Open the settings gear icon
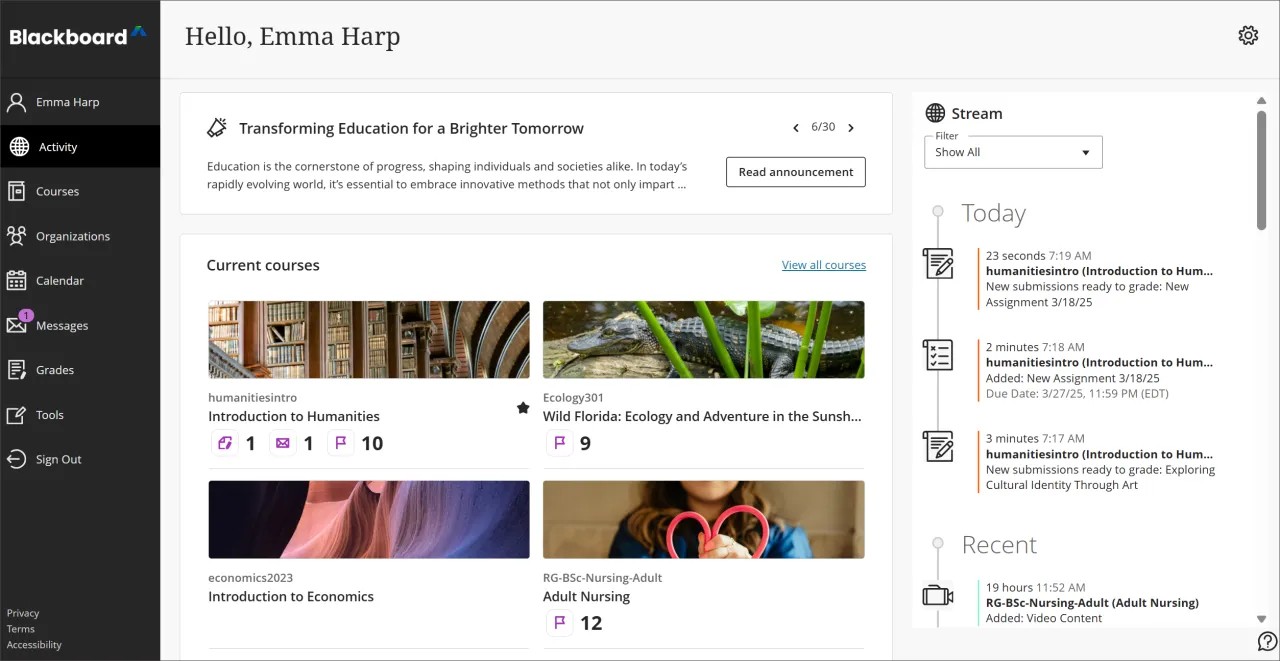The height and width of the screenshot is (661, 1280). pyautogui.click(x=1248, y=35)
